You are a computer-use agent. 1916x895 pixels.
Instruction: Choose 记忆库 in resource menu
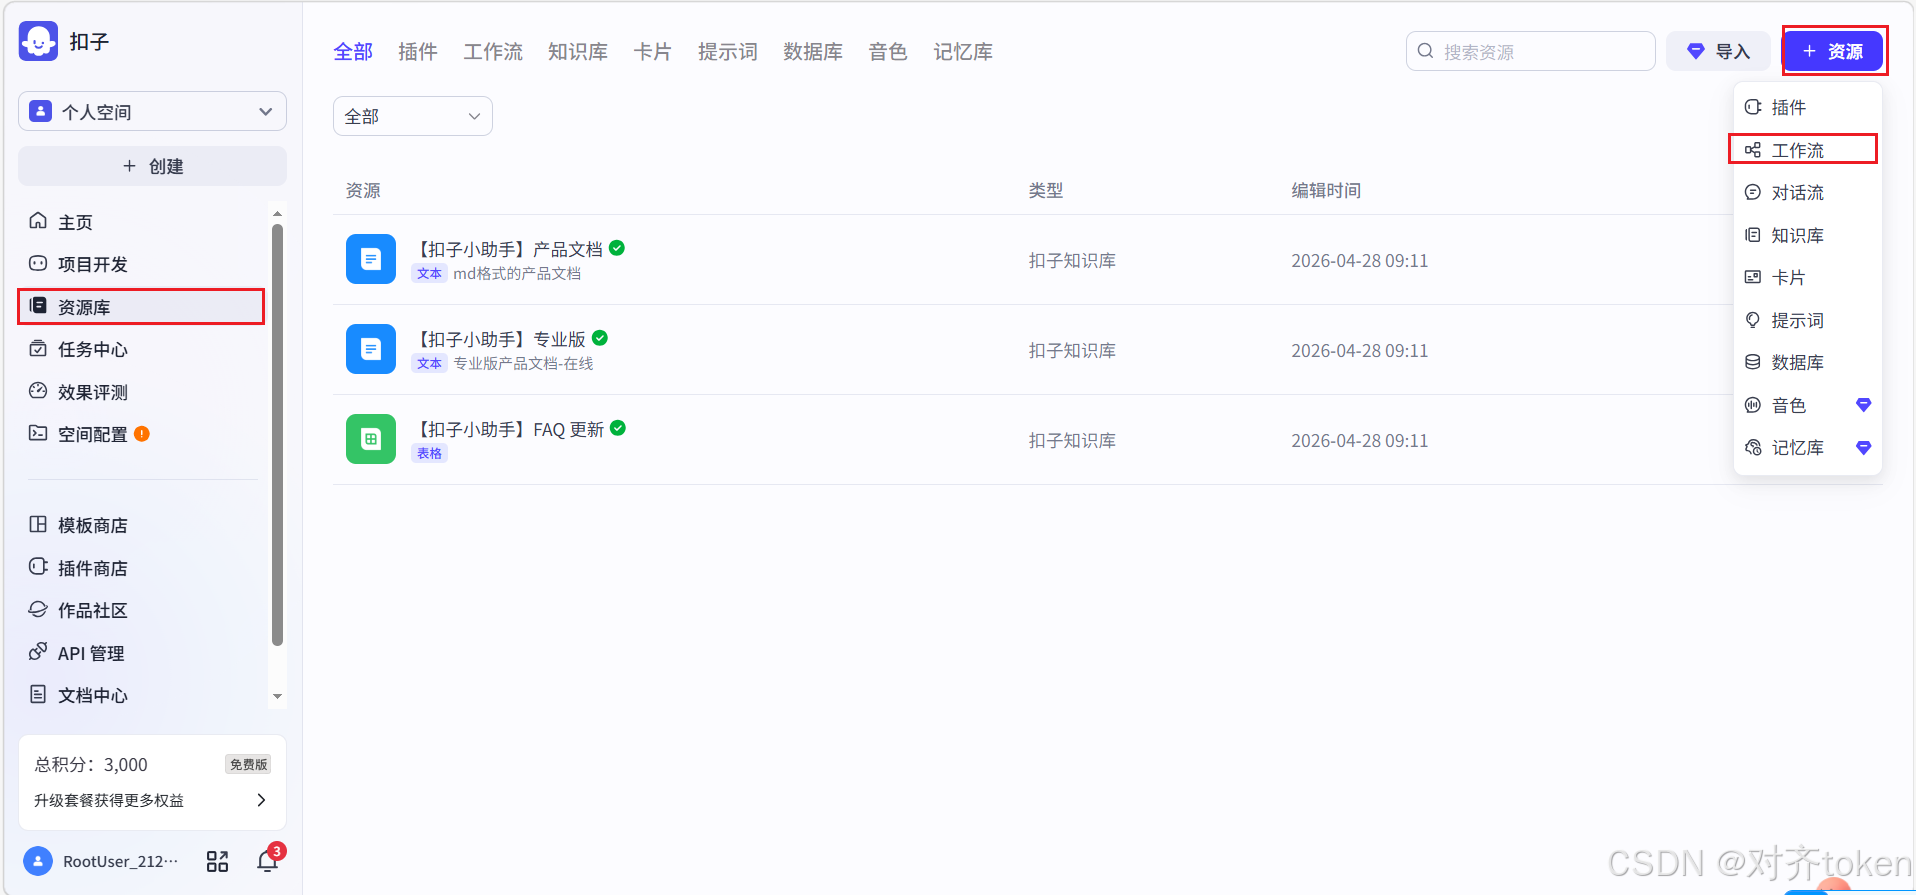(x=1807, y=447)
